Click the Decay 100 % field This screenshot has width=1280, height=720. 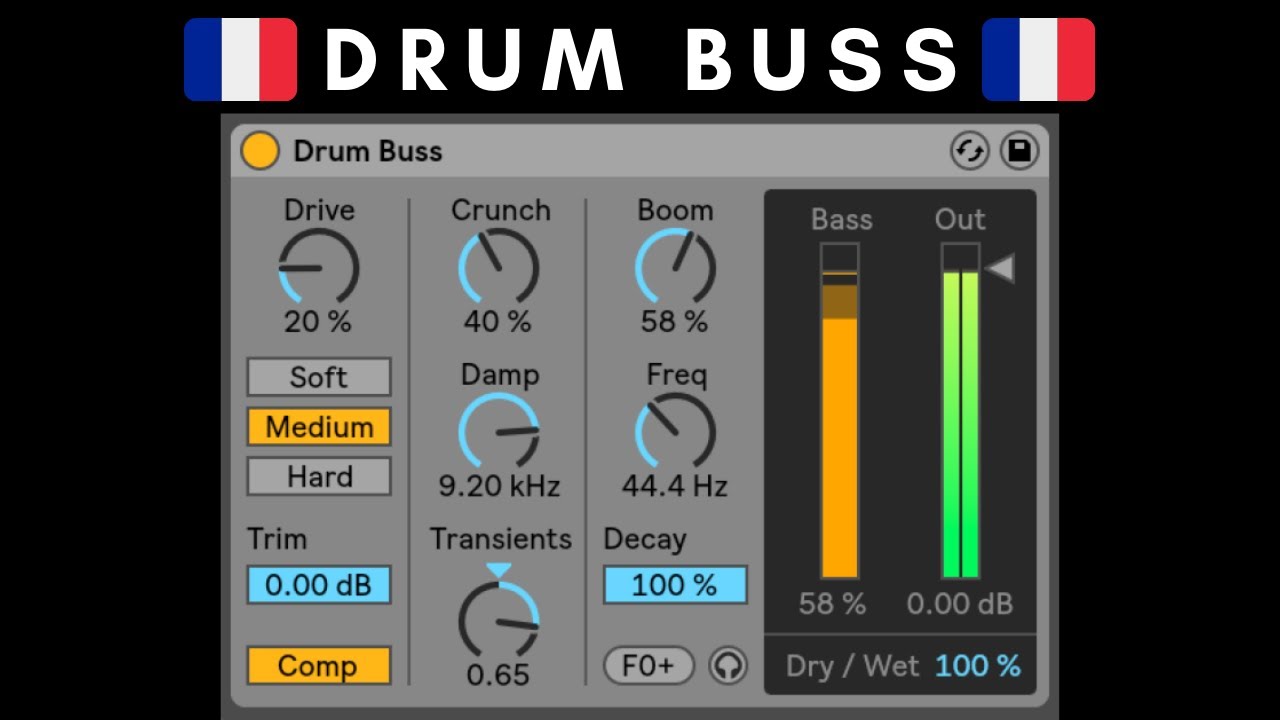tap(675, 585)
